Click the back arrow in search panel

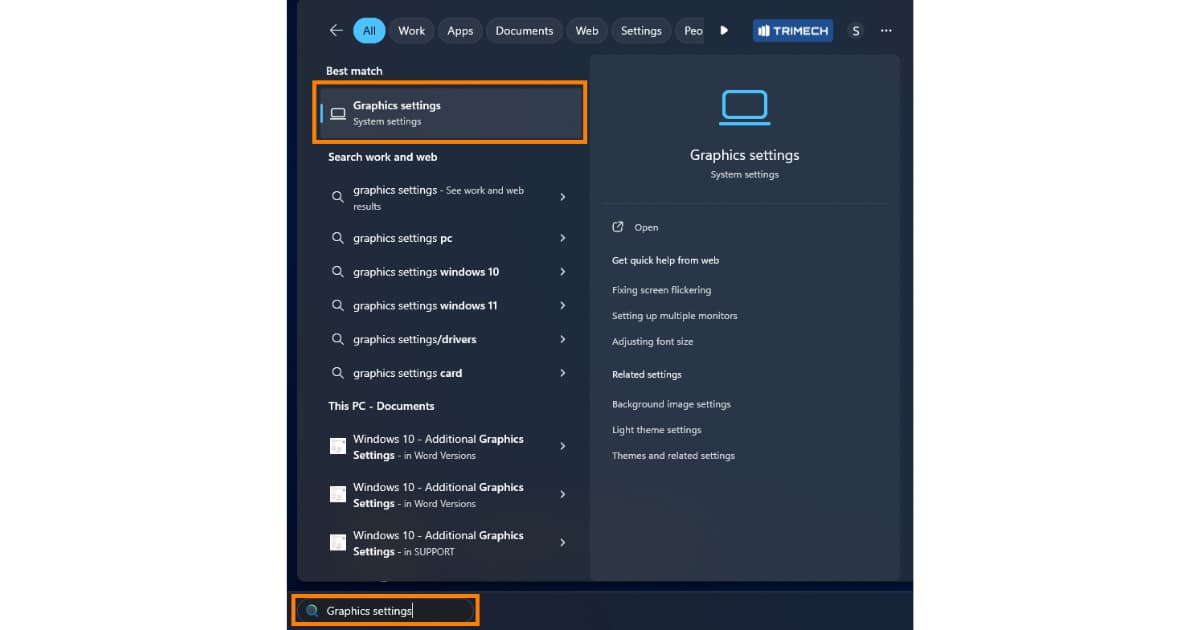tap(336, 31)
